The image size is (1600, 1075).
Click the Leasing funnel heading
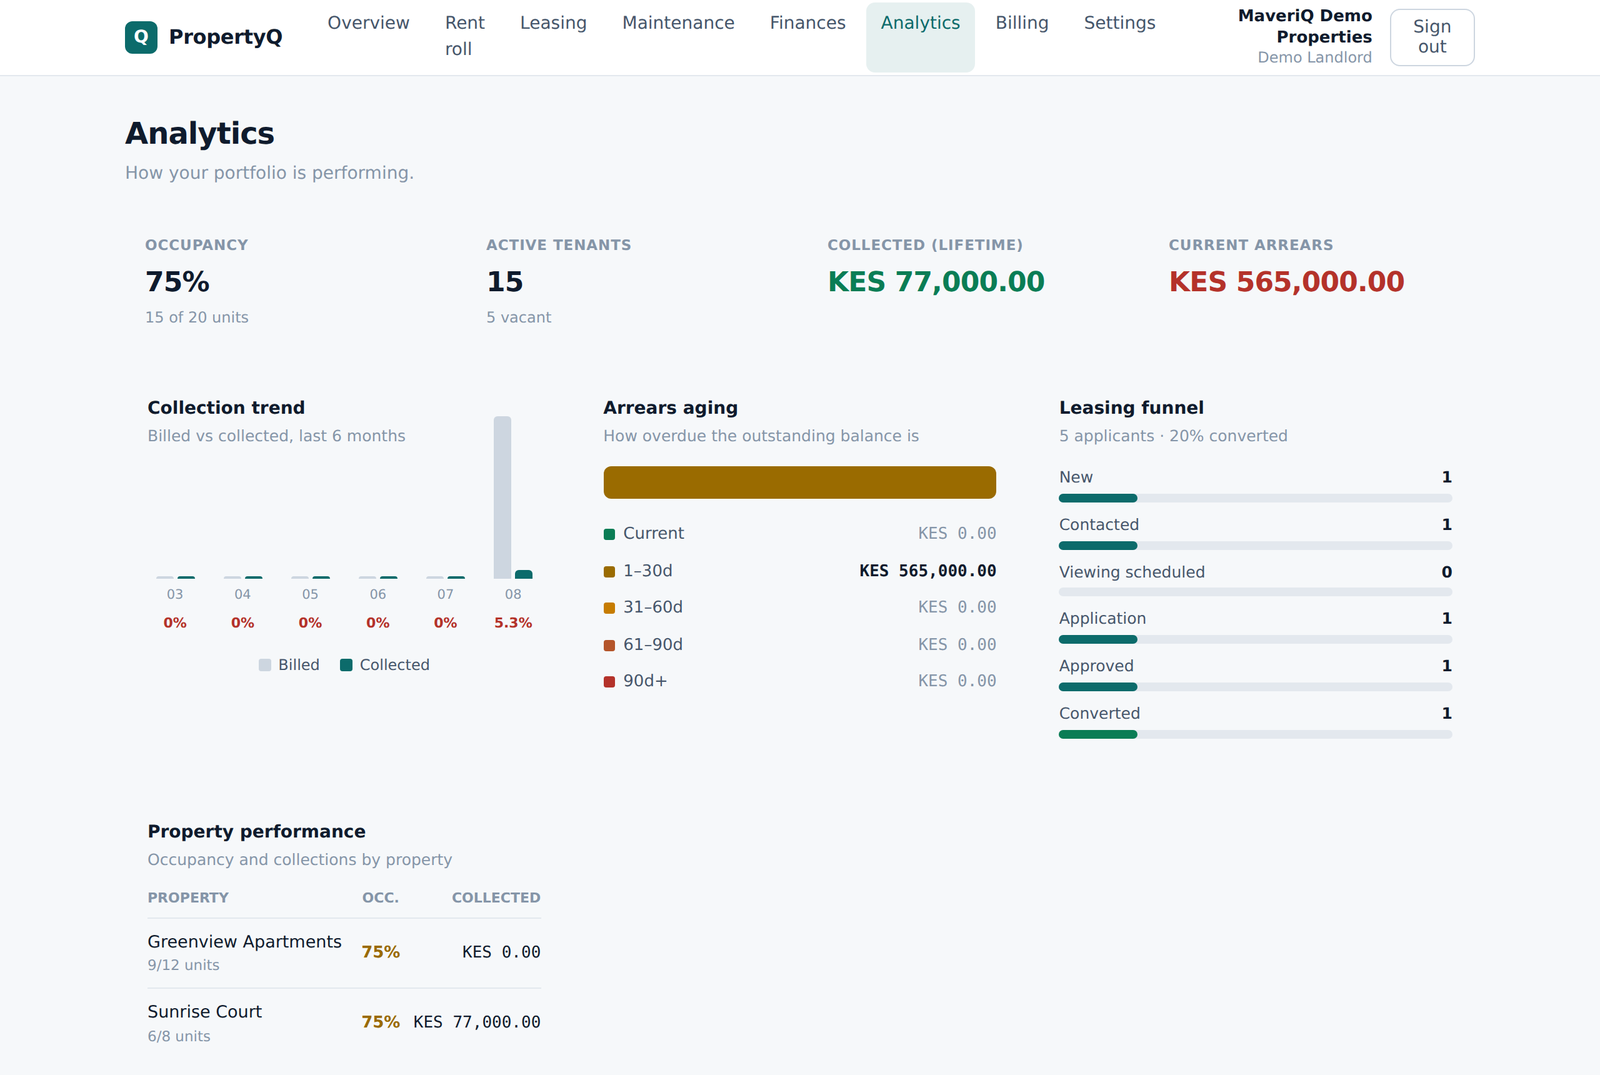pyautogui.click(x=1131, y=408)
